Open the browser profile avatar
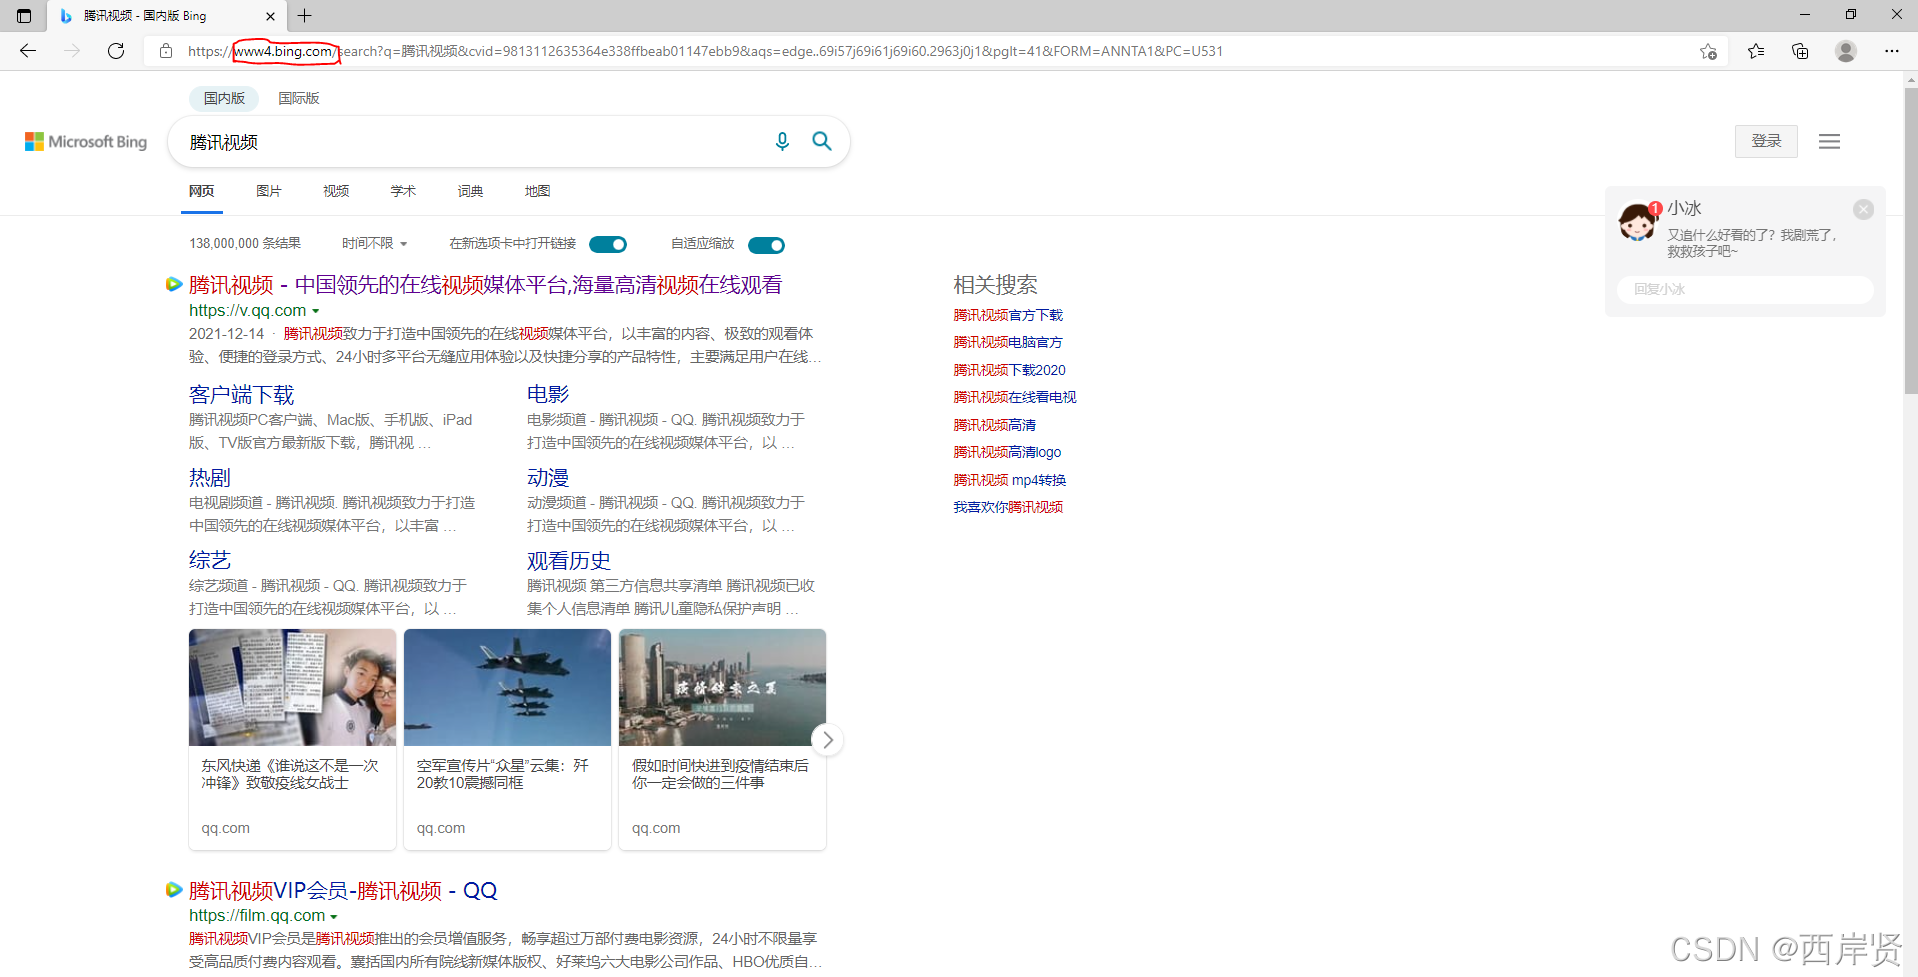Viewport: 1918px width, 977px height. click(1846, 51)
